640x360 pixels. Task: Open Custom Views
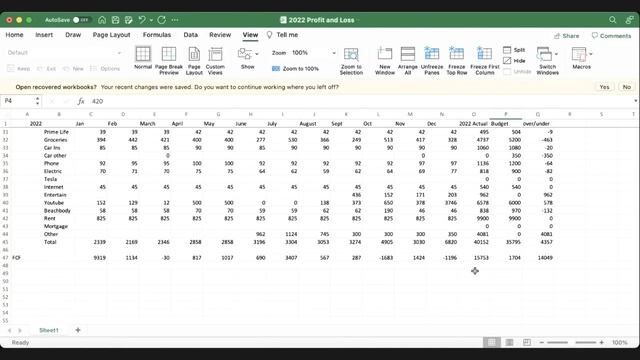coord(215,60)
